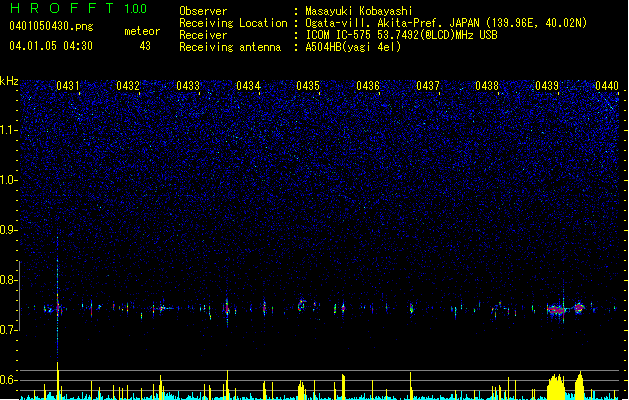Click the HROFFT 1.0.0 title text
The height and width of the screenshot is (400, 629).
click(x=78, y=8)
